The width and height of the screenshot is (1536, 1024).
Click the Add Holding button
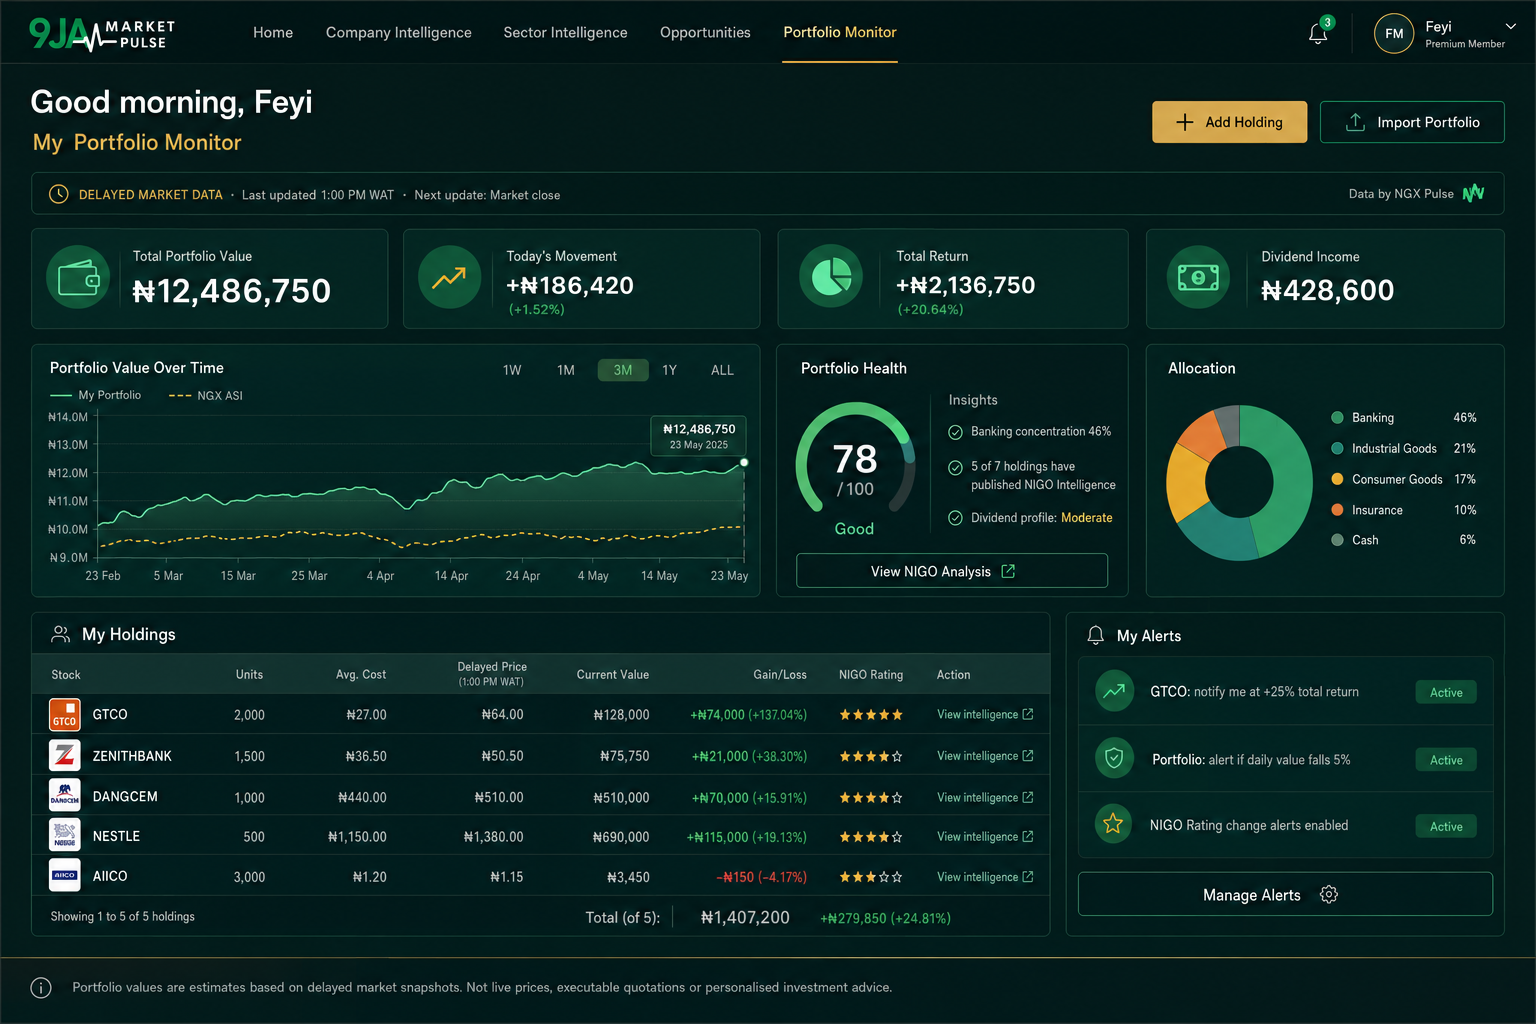1229,122
